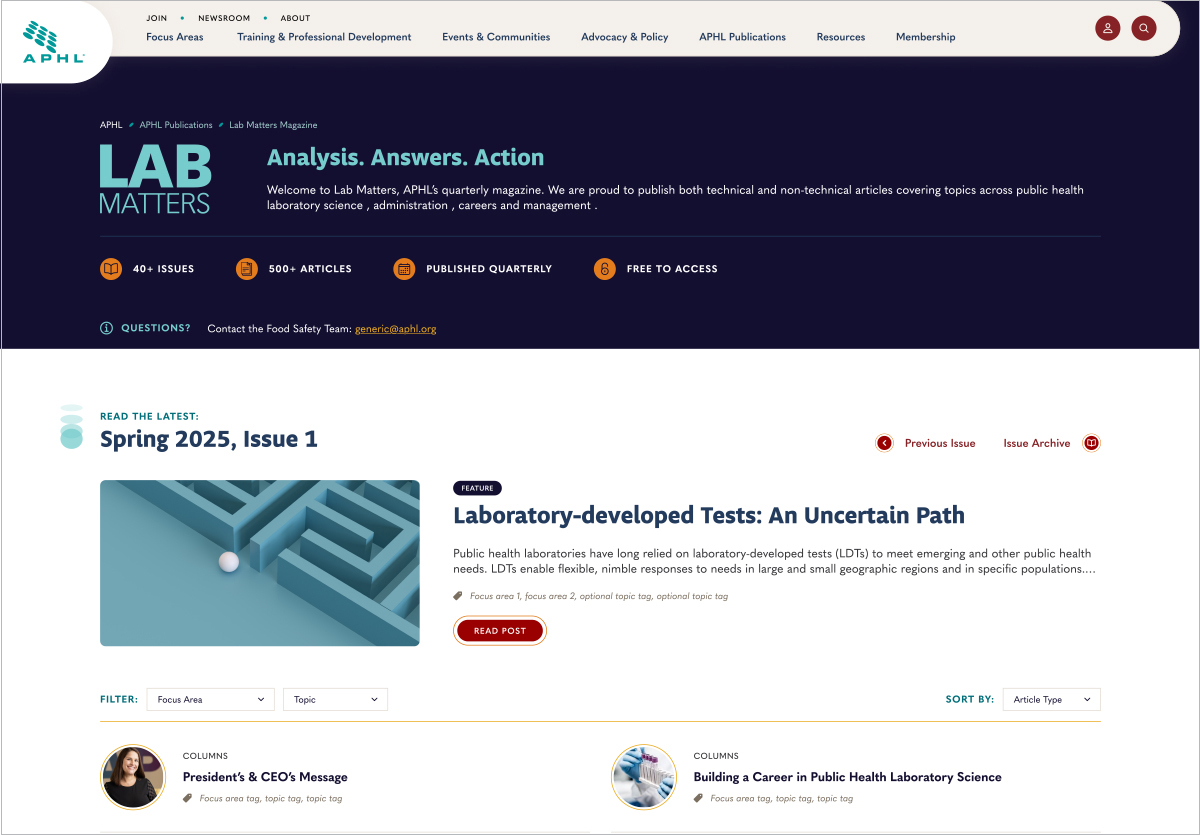Click the generic@aphl.org email link
Viewport: 1200px width, 835px height.
tap(396, 329)
